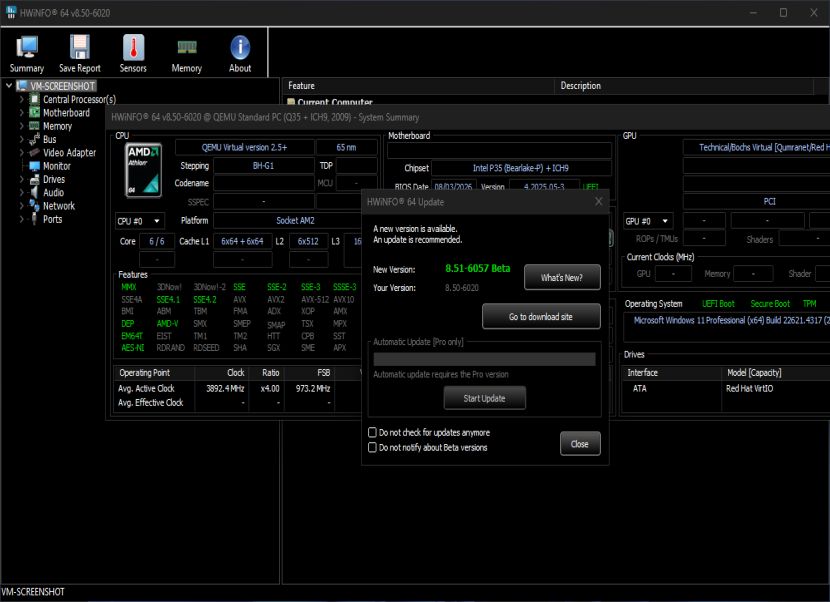
Task: Close the HWiNFO 64 Update dialog
Action: [x=599, y=202]
